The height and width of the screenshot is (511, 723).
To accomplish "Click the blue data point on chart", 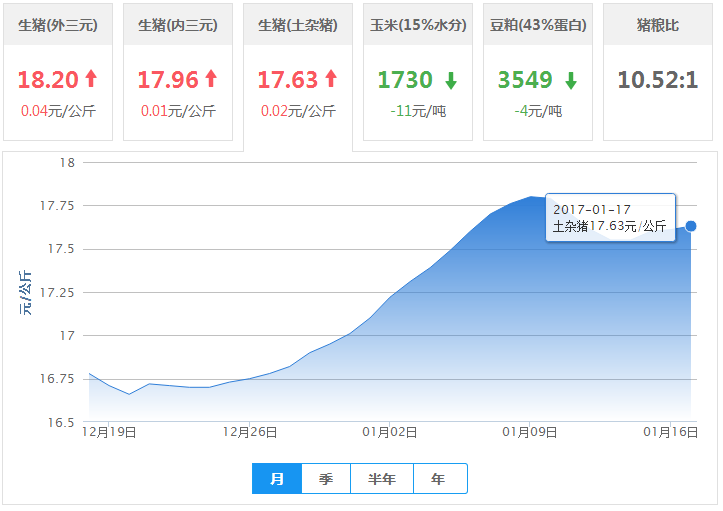I will coord(691,226).
